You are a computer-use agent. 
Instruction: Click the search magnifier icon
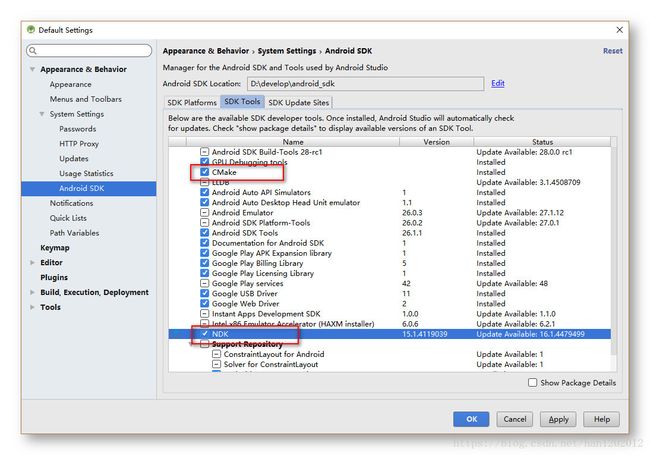click(x=33, y=51)
